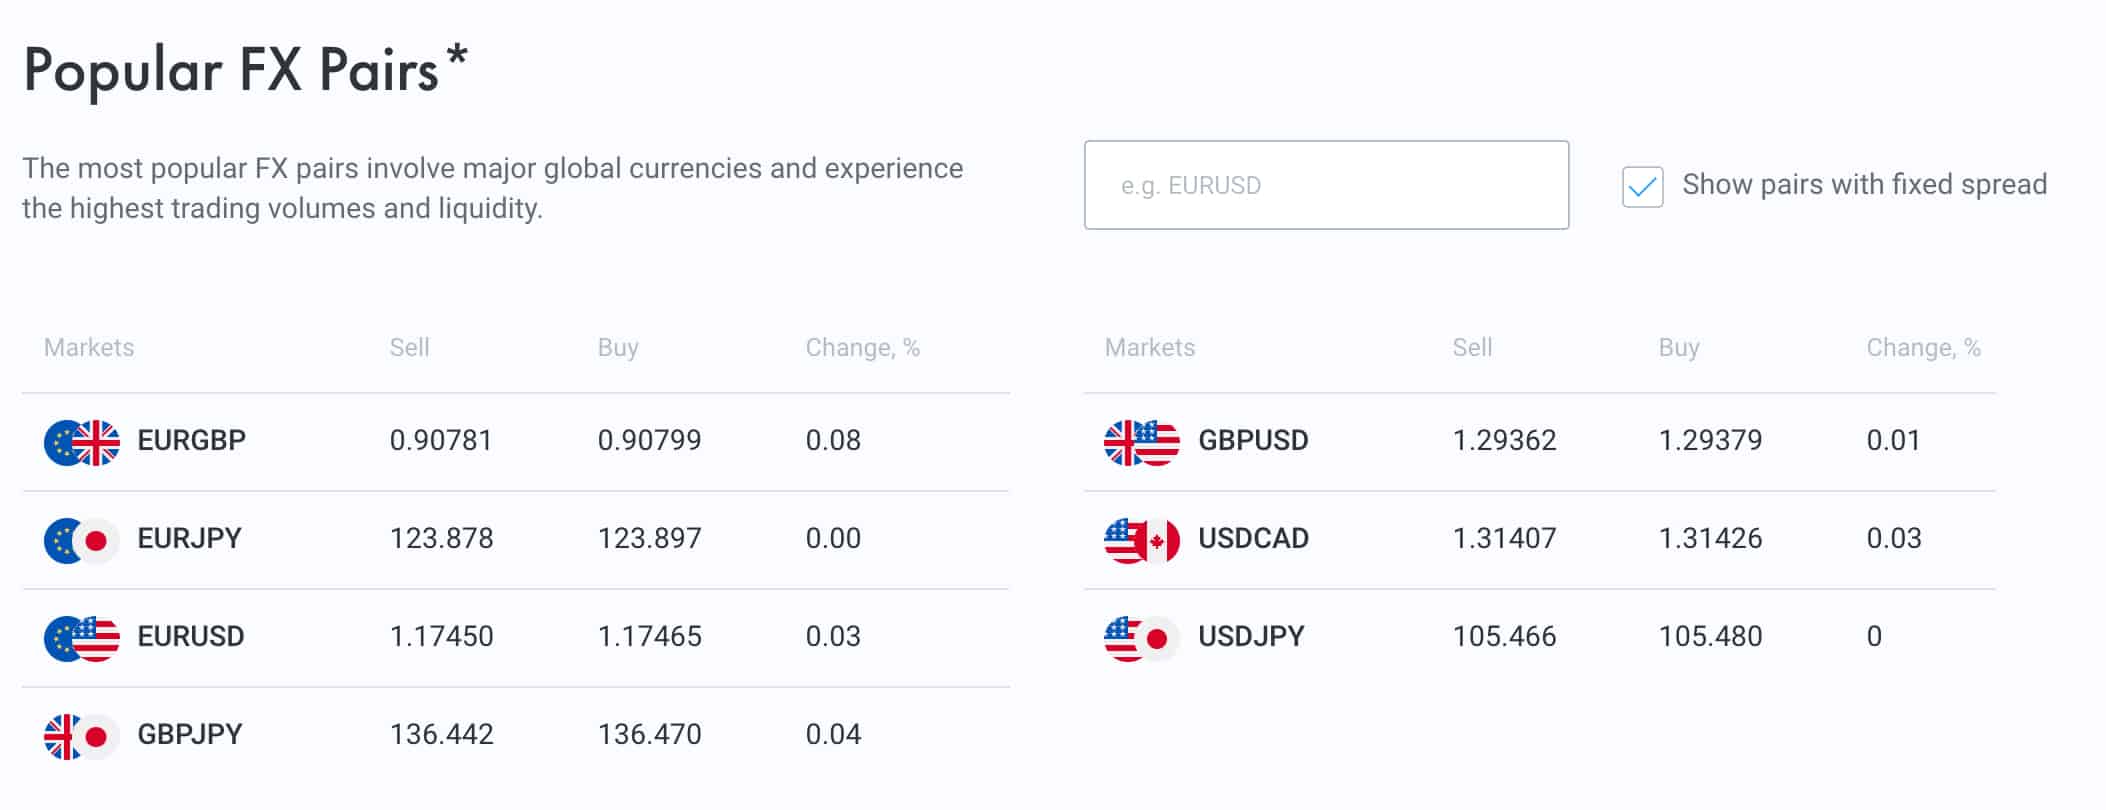Click EURUSD sell price 1.17450
Viewport: 2106px width, 810px height.
(441, 636)
